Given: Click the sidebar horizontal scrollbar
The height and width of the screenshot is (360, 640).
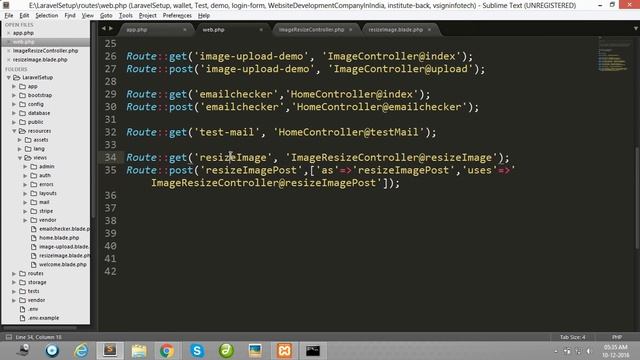Looking at the screenshot, I should [x=39, y=327].
